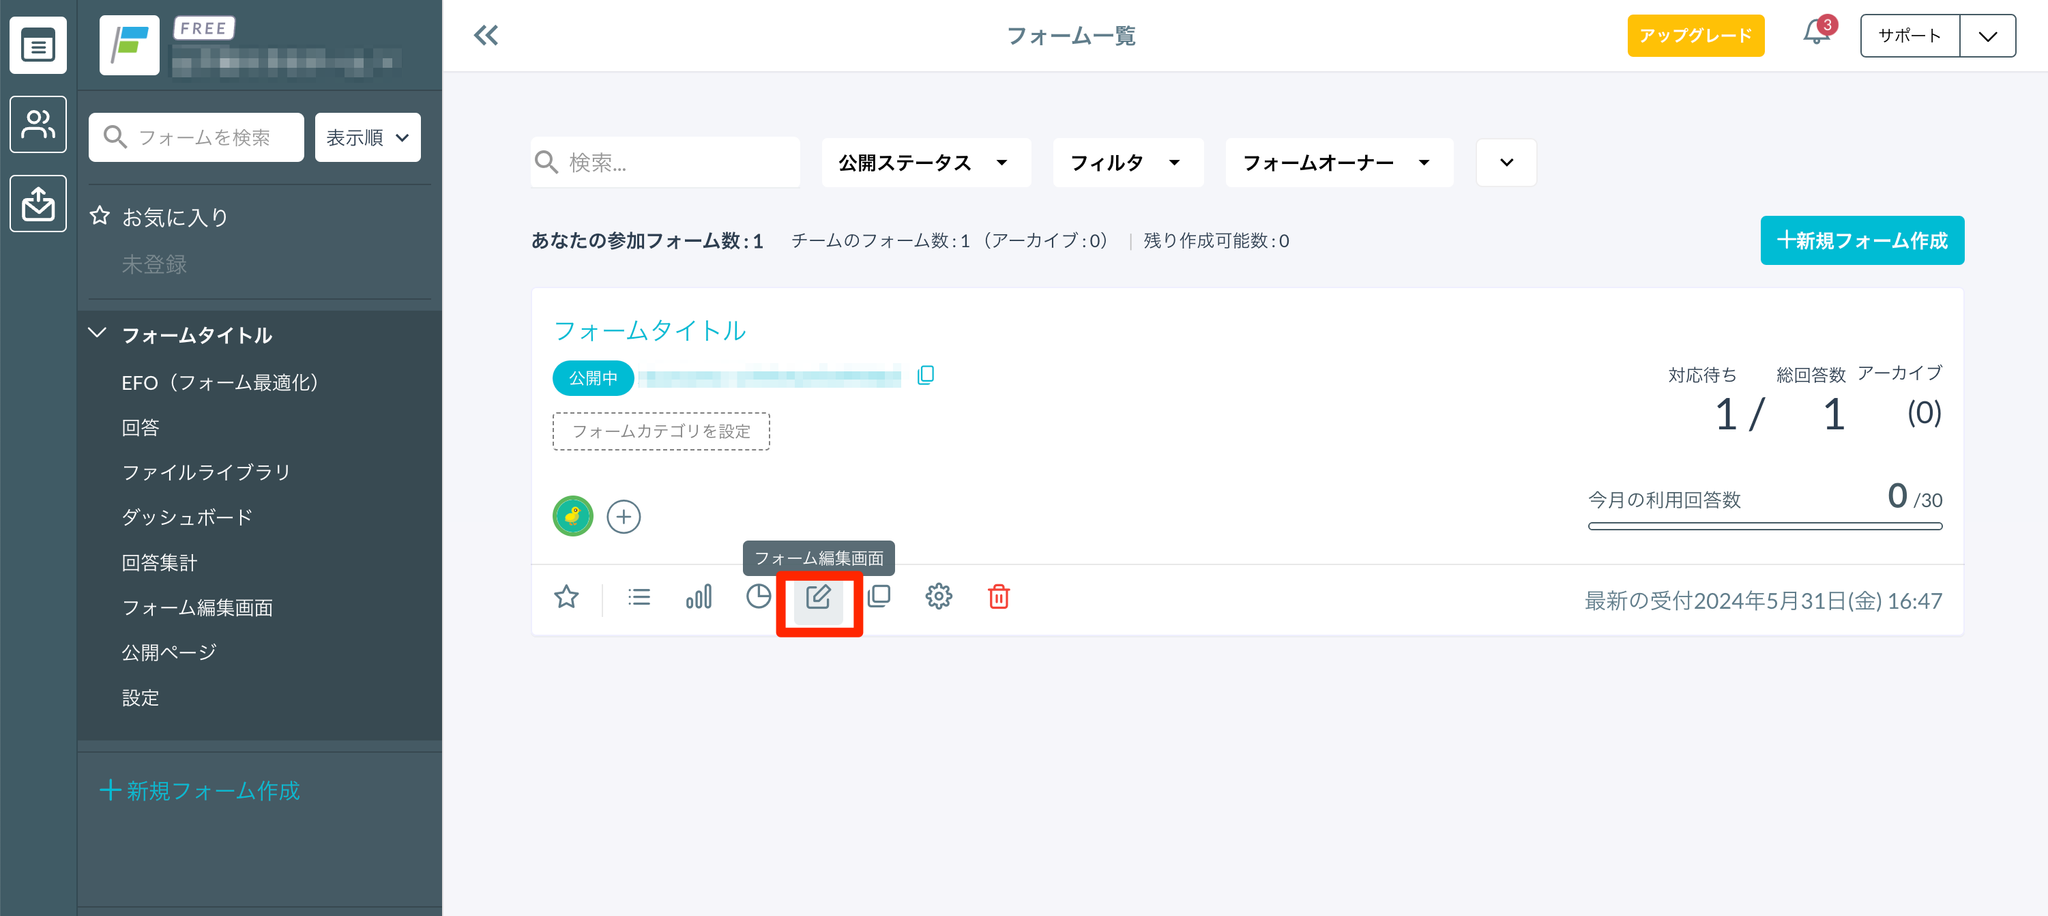Click the 総回答数 count 1
Viewport: 2048px width, 916px height.
pyautogui.click(x=1834, y=414)
